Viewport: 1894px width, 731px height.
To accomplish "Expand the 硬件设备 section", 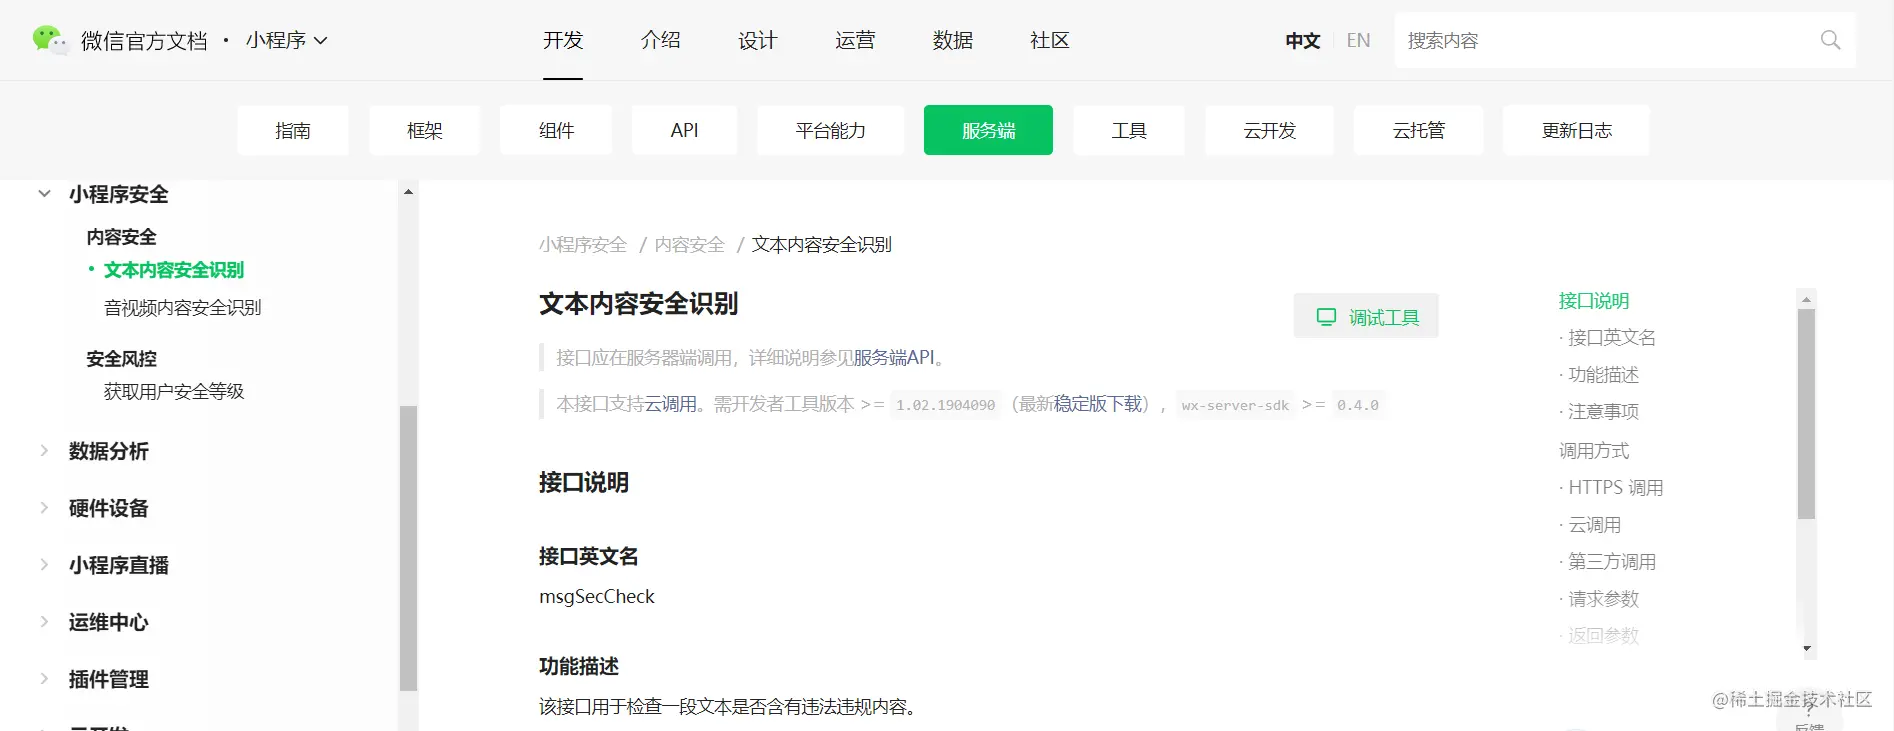I will pyautogui.click(x=44, y=508).
